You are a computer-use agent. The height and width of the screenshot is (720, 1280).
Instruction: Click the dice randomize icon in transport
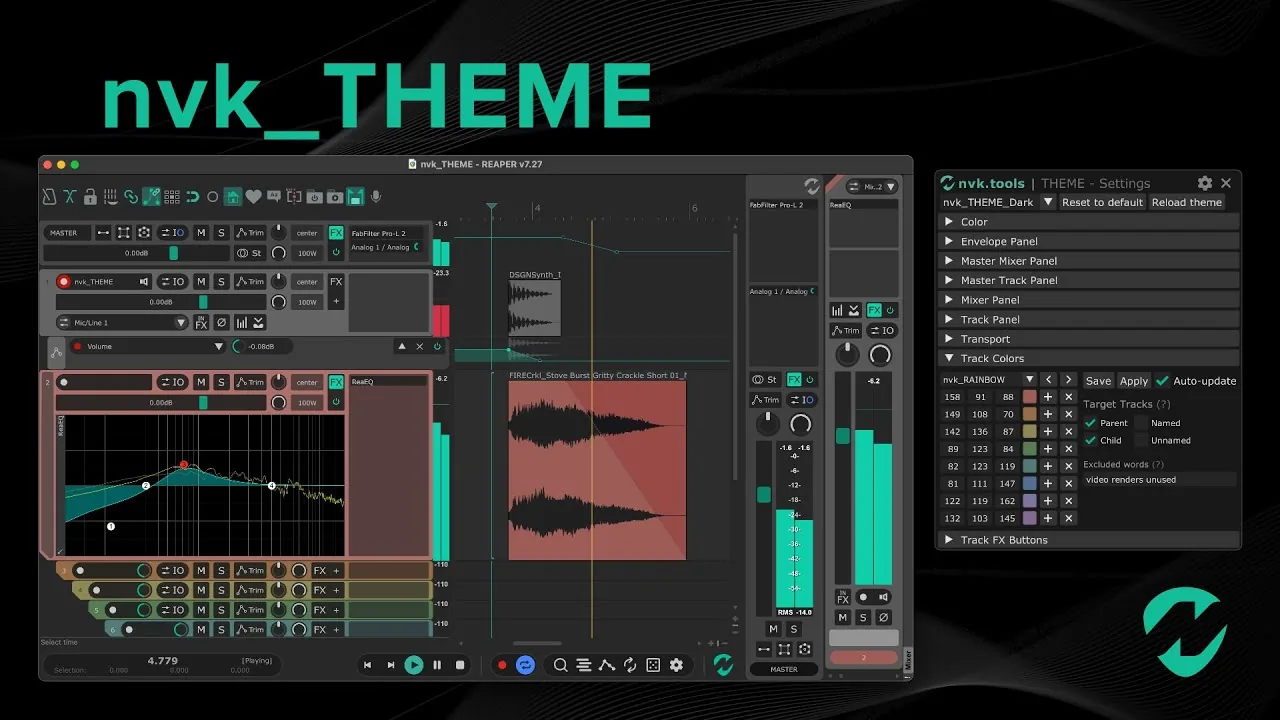tap(653, 665)
